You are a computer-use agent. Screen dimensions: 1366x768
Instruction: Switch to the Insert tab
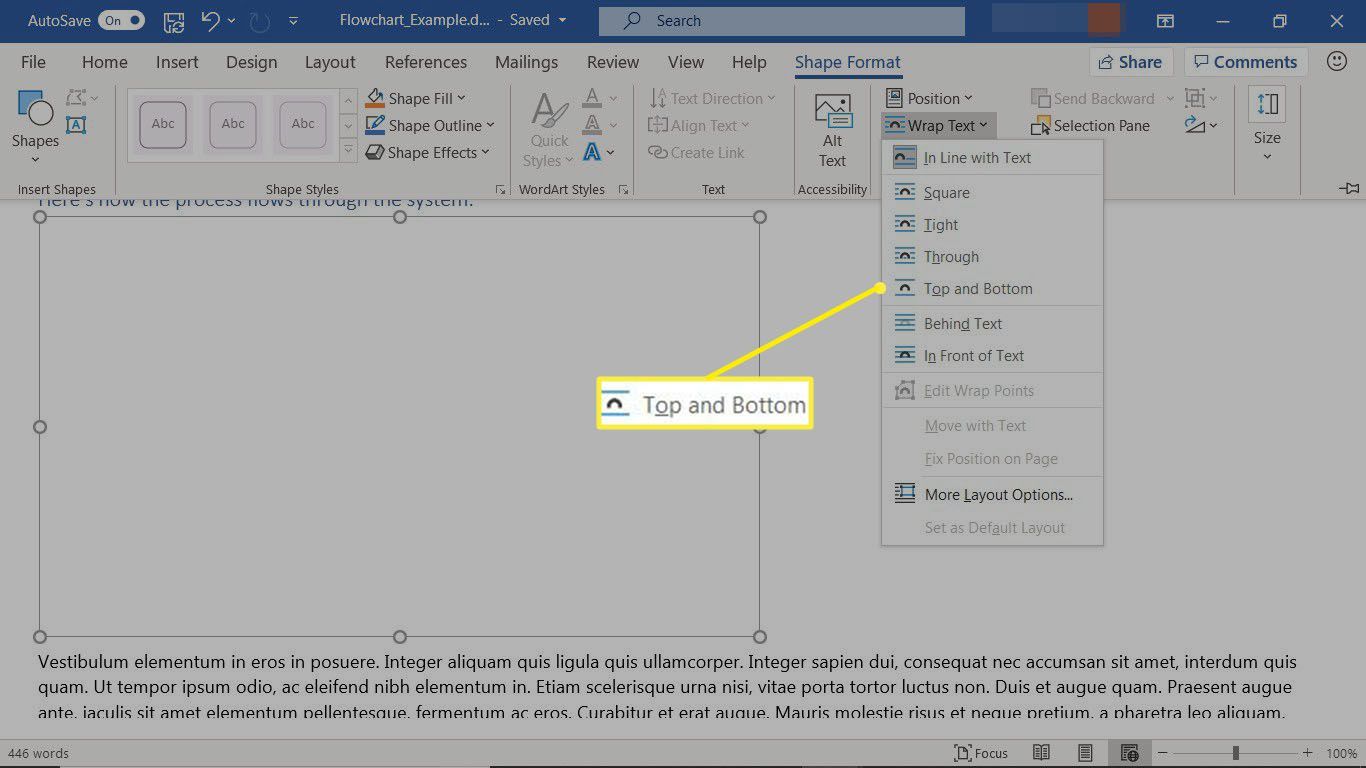[177, 62]
